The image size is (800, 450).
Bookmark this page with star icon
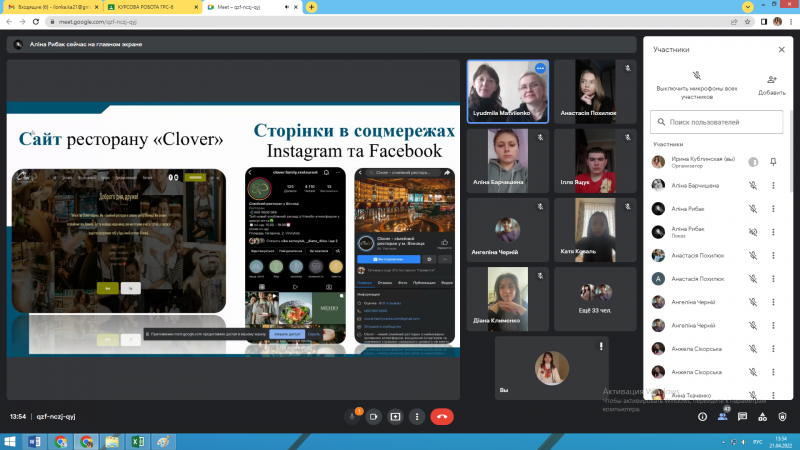tap(747, 21)
